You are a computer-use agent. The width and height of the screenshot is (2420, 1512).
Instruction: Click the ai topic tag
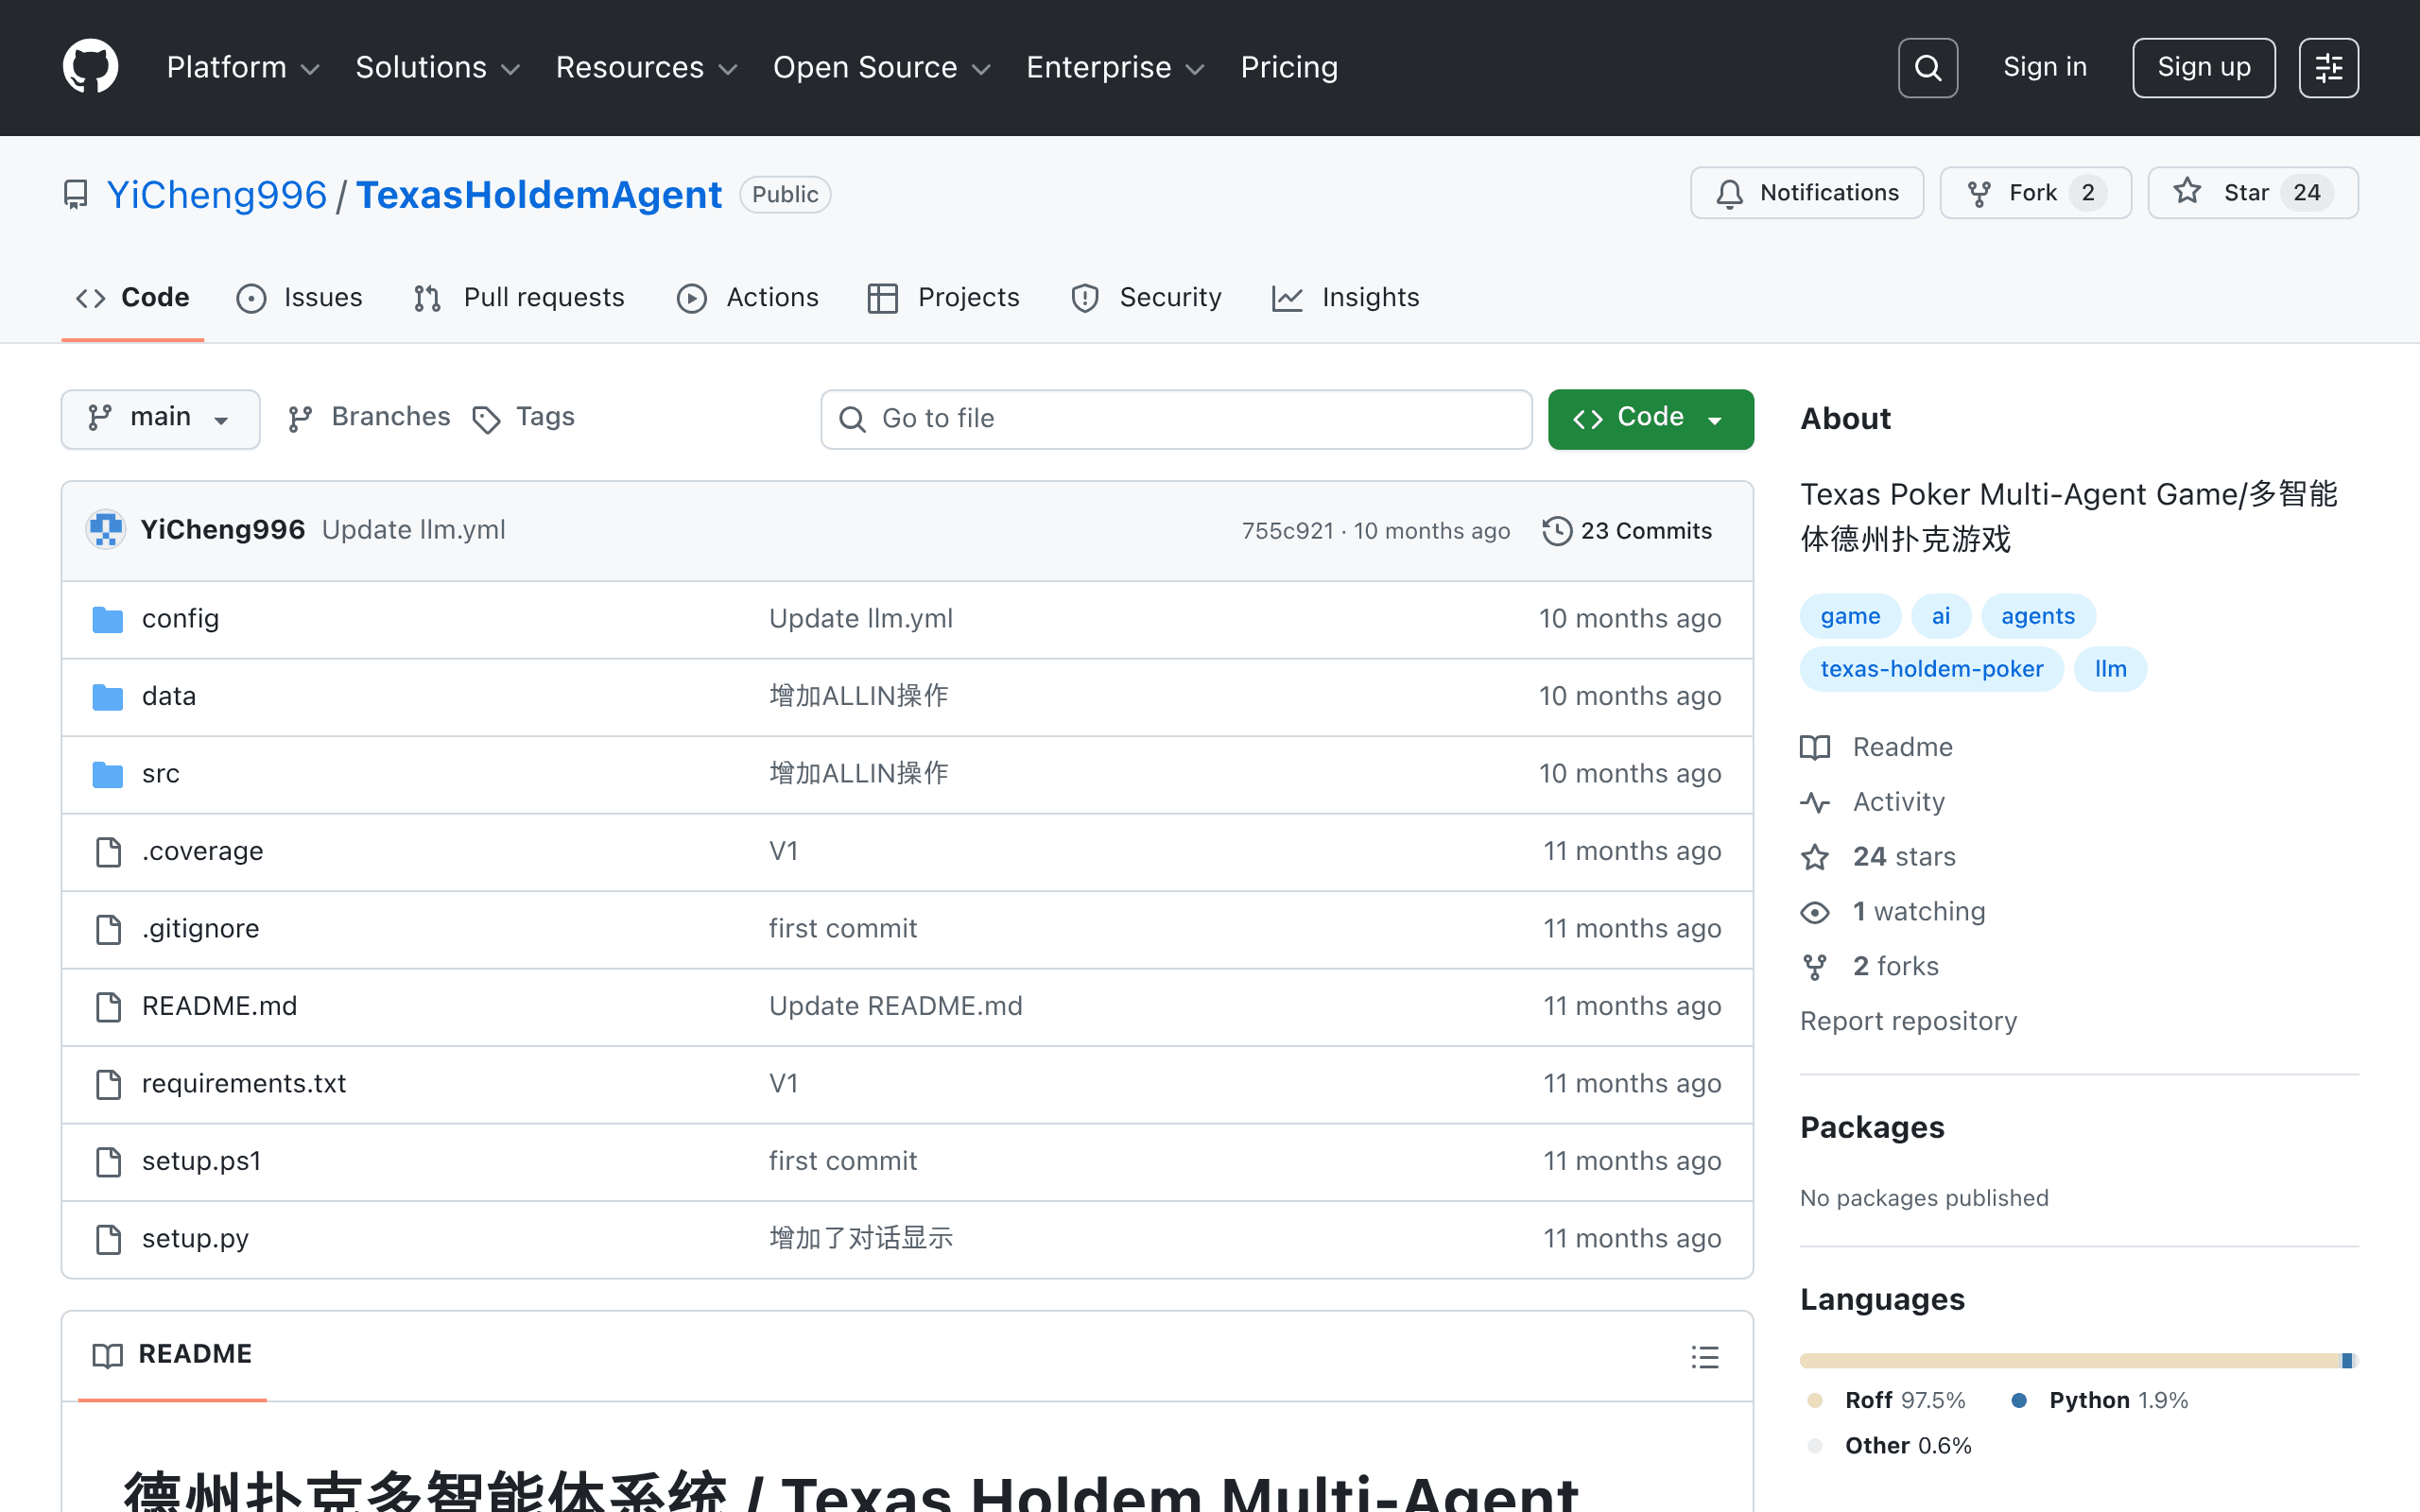[1940, 616]
